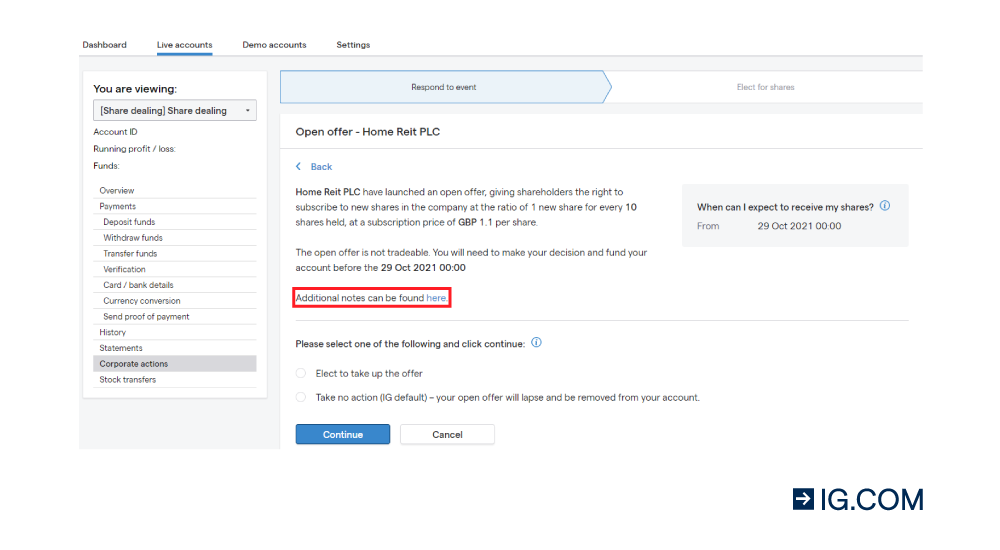Click the 'Elect for shares' step
This screenshot has width=1000, height=550.
click(x=765, y=87)
